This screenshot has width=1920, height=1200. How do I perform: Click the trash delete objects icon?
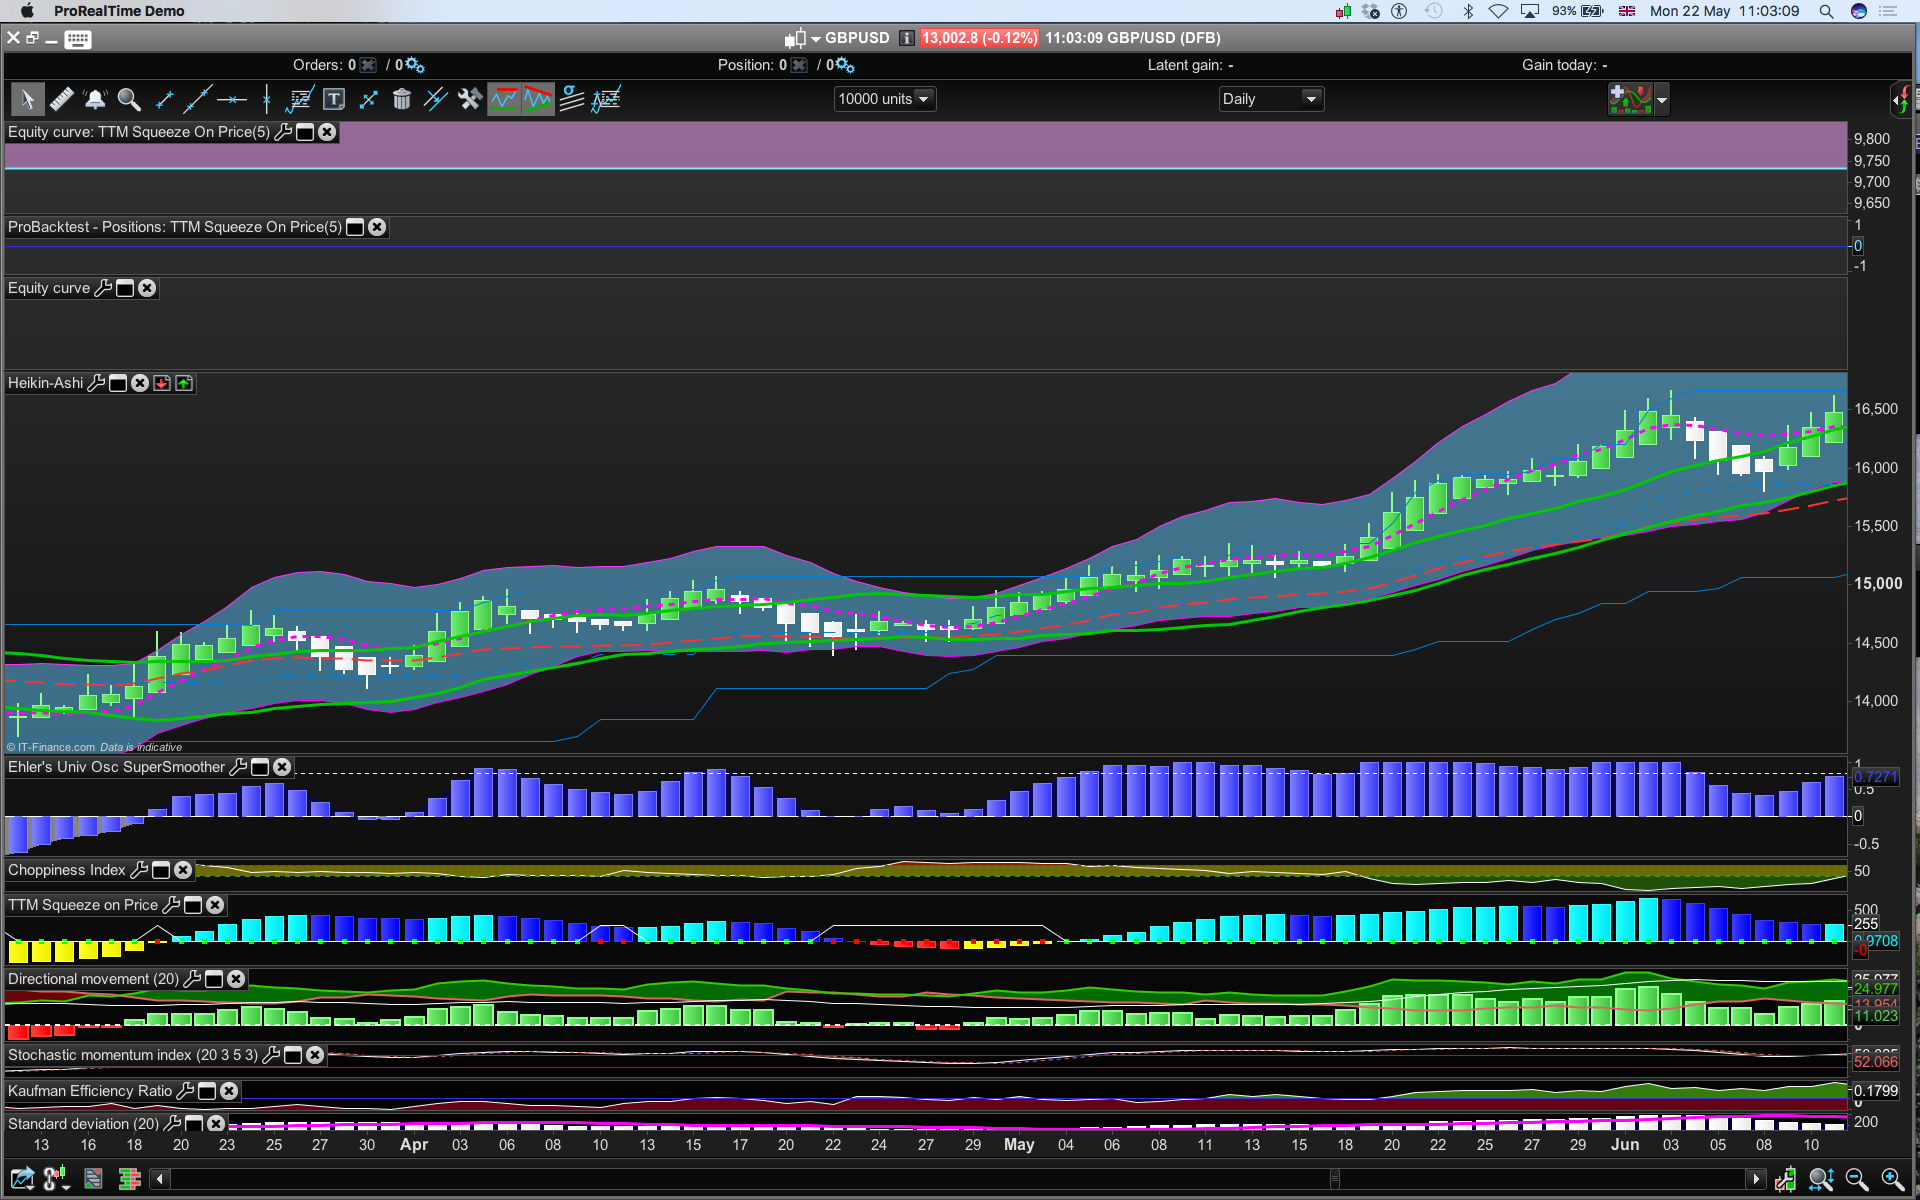[402, 99]
